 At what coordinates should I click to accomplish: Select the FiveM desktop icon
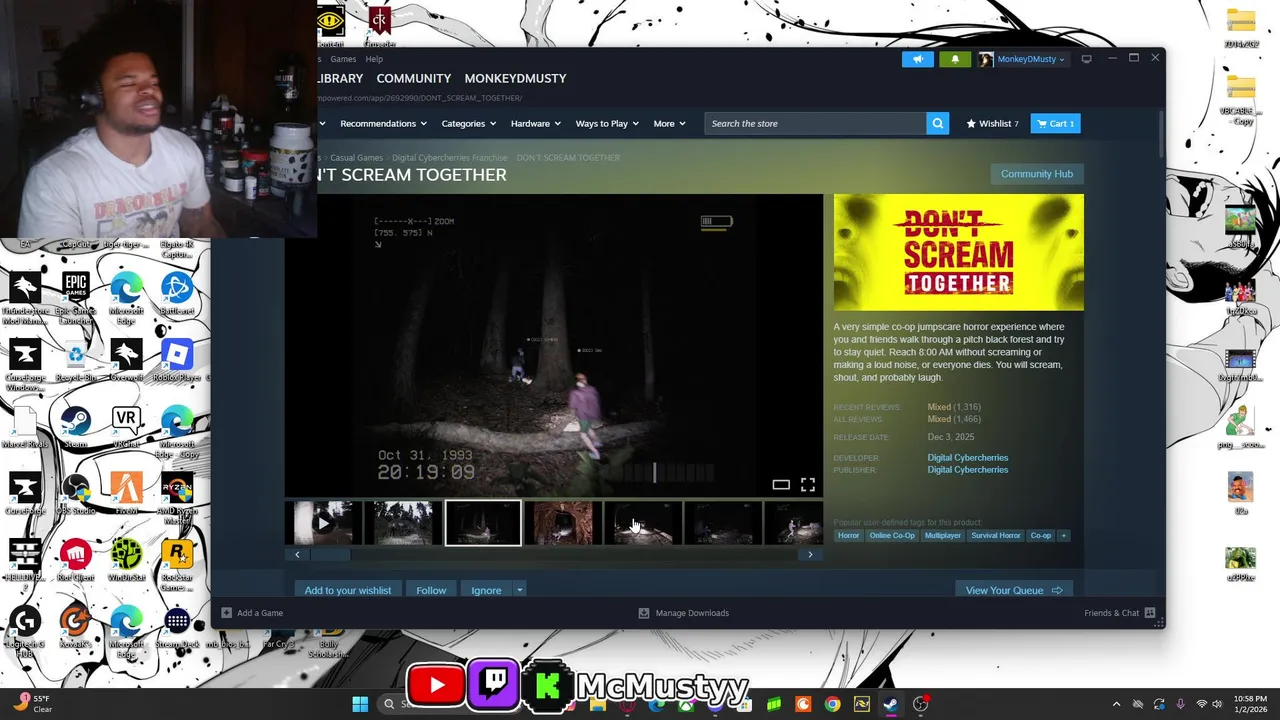click(x=126, y=494)
